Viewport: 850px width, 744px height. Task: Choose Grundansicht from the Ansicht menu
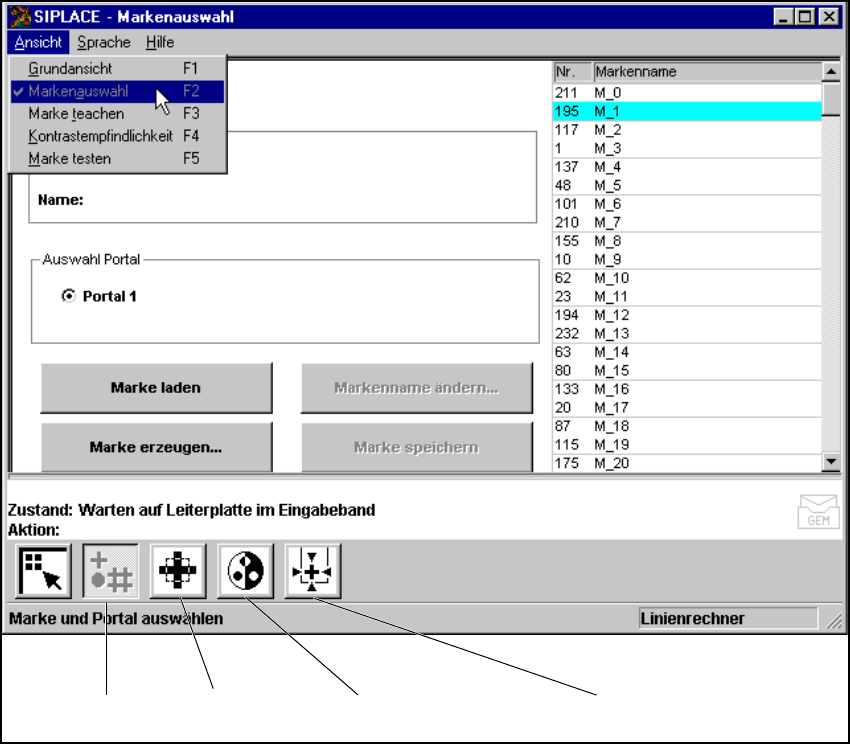[x=117, y=68]
